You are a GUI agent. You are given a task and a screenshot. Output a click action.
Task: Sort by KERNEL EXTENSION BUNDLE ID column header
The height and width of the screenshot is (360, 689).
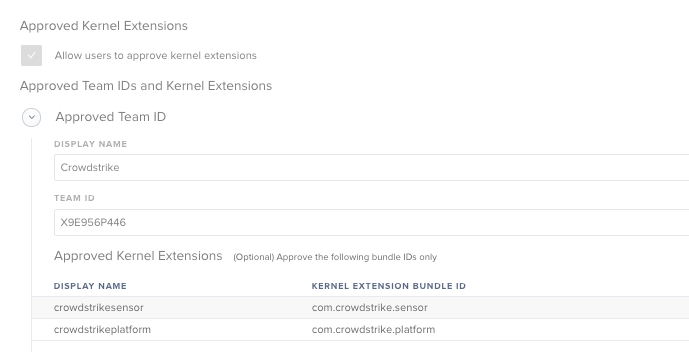point(389,286)
